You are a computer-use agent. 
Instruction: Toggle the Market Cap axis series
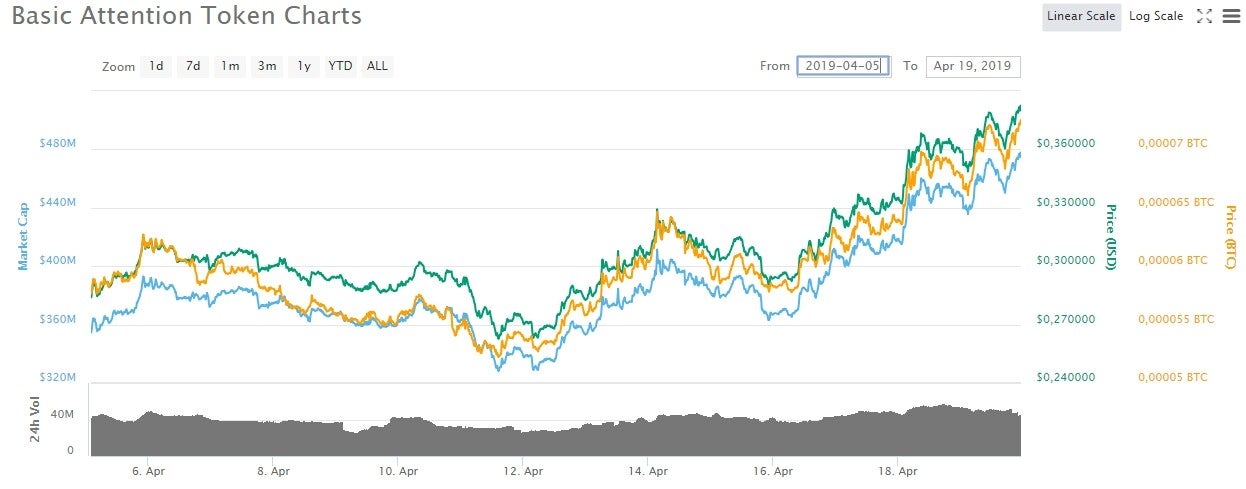22,238
